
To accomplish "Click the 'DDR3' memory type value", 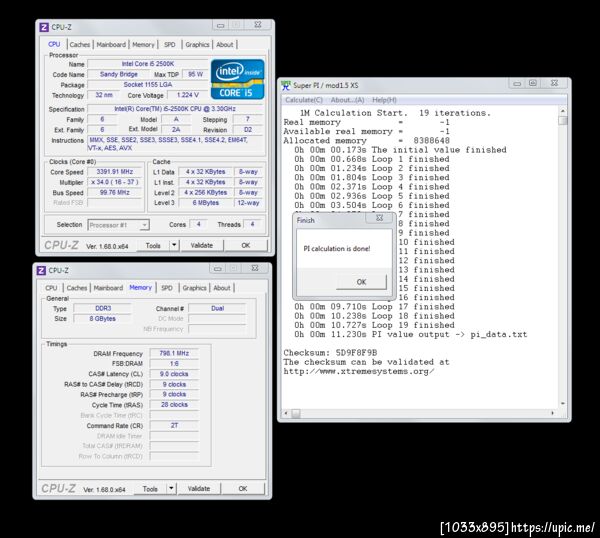I will pyautogui.click(x=103, y=308).
